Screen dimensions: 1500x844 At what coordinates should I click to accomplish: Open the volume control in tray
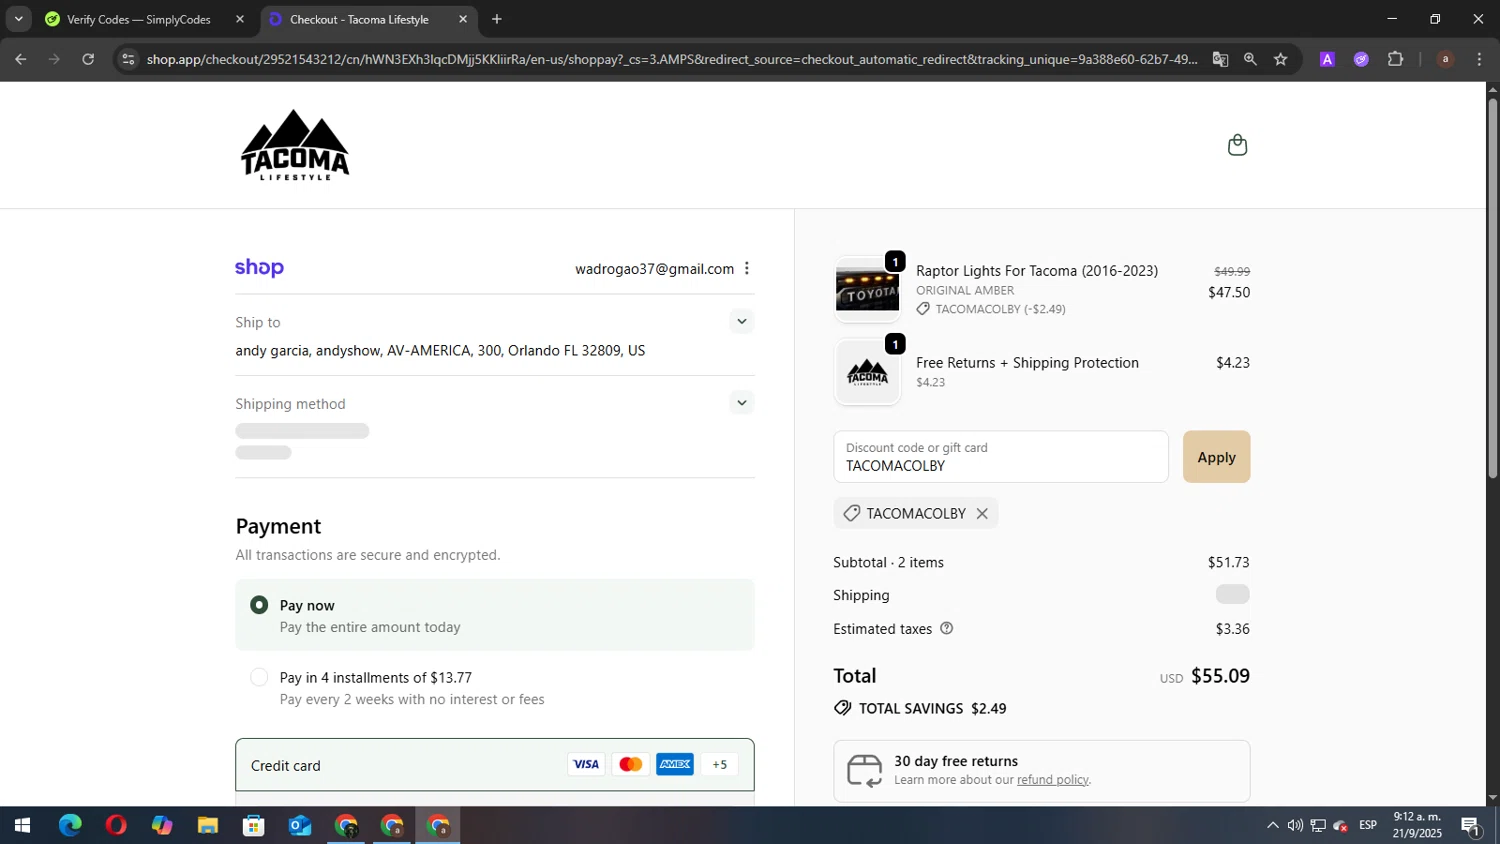pyautogui.click(x=1295, y=826)
